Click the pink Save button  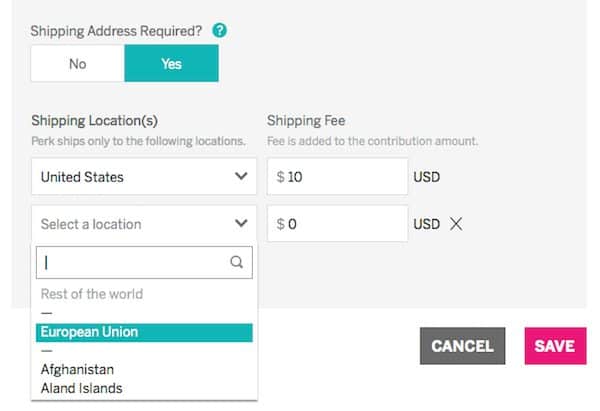click(x=554, y=346)
